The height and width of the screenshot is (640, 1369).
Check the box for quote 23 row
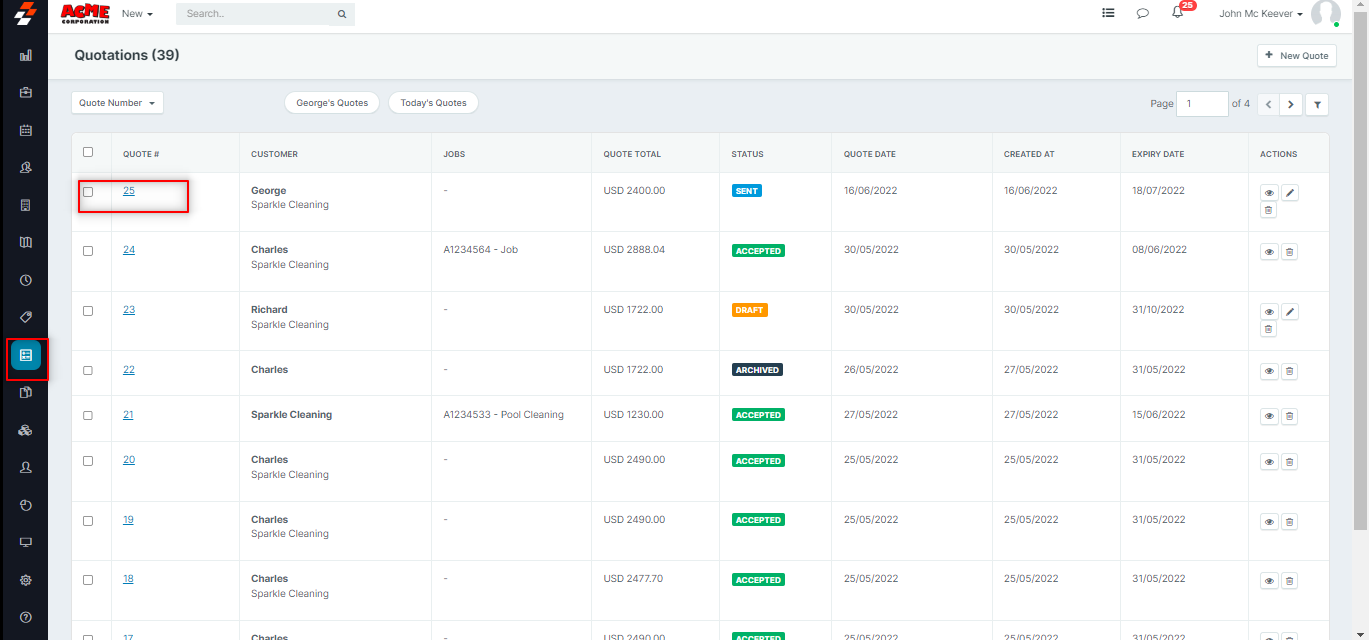pyautogui.click(x=88, y=311)
